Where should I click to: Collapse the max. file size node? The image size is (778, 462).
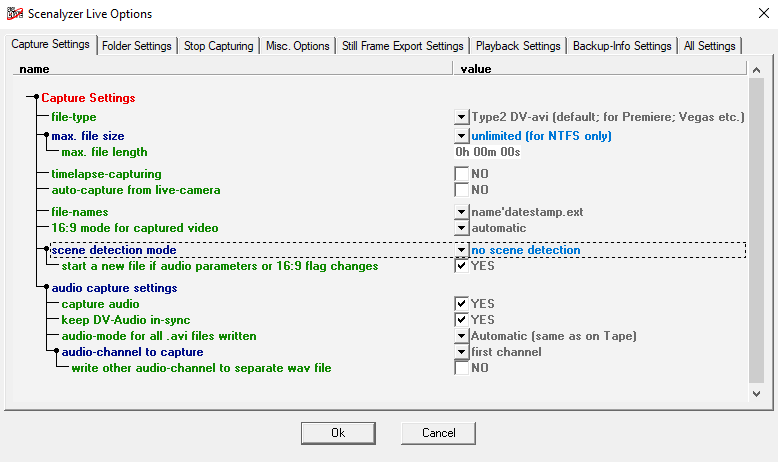(x=45, y=136)
